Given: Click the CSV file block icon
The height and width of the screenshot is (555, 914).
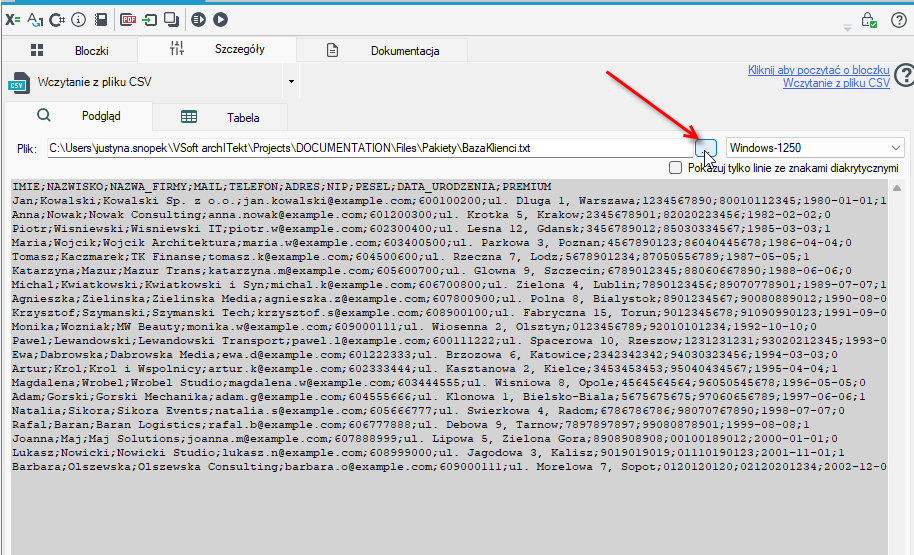Looking at the screenshot, I should [19, 83].
